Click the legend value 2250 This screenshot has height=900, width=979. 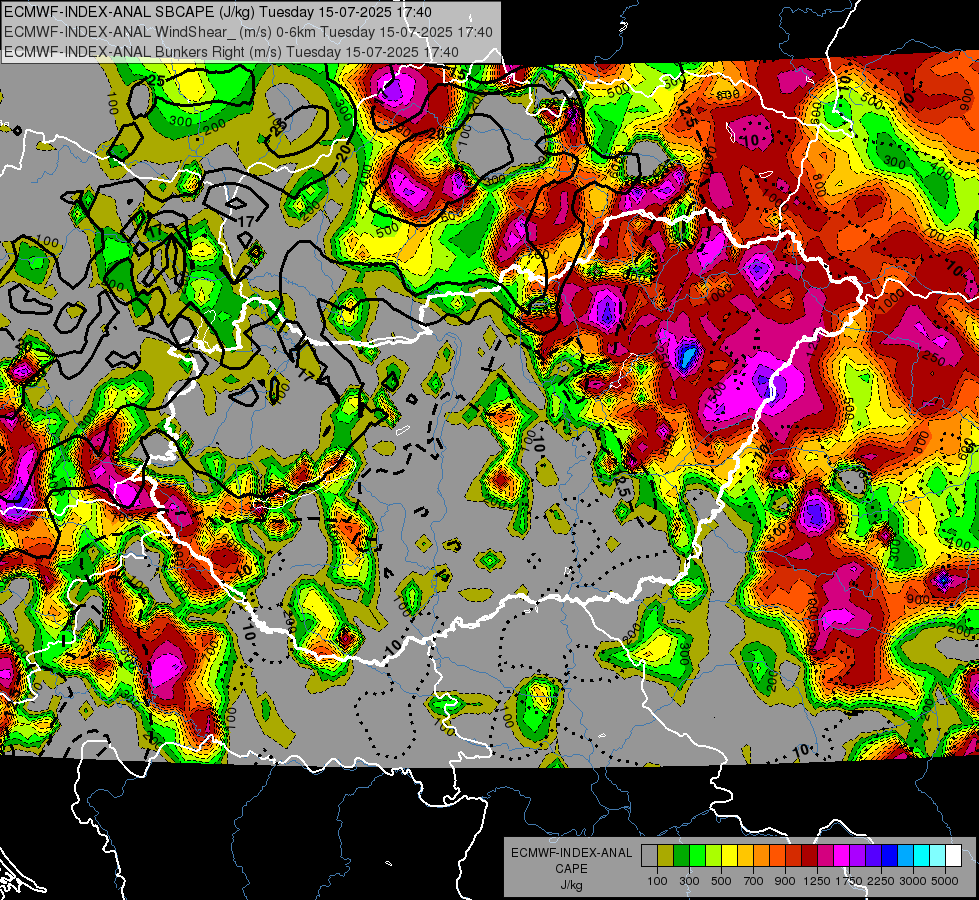click(x=882, y=881)
